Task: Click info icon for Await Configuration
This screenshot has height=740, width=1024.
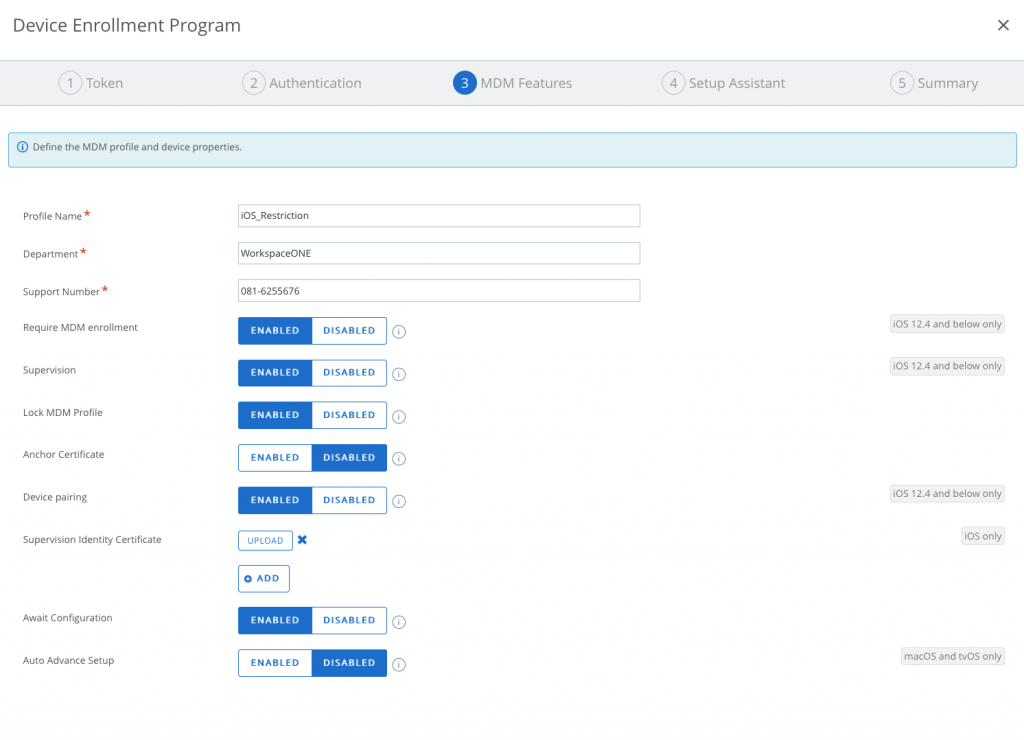Action: [x=398, y=622]
